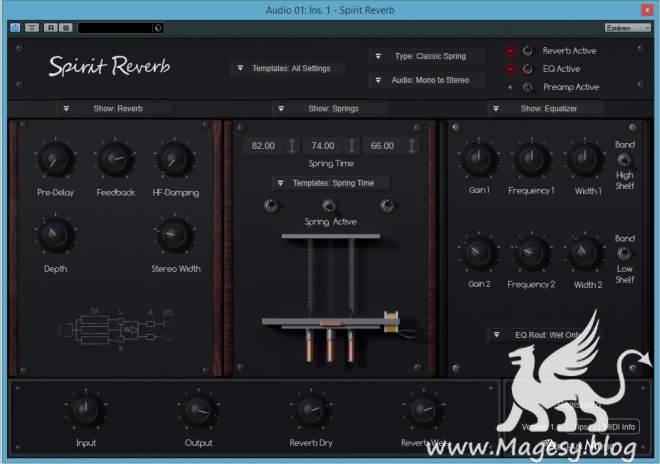This screenshot has width=660, height=464.
Task: Click the Width 1 EQ knob
Action: pyautogui.click(x=585, y=159)
